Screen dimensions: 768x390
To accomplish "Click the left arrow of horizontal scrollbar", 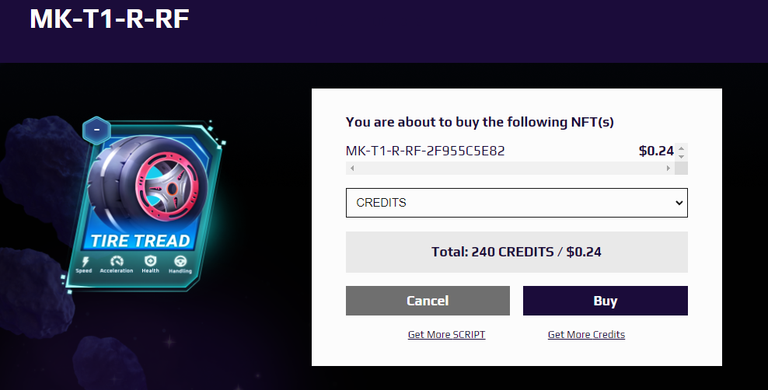I will tap(352, 168).
